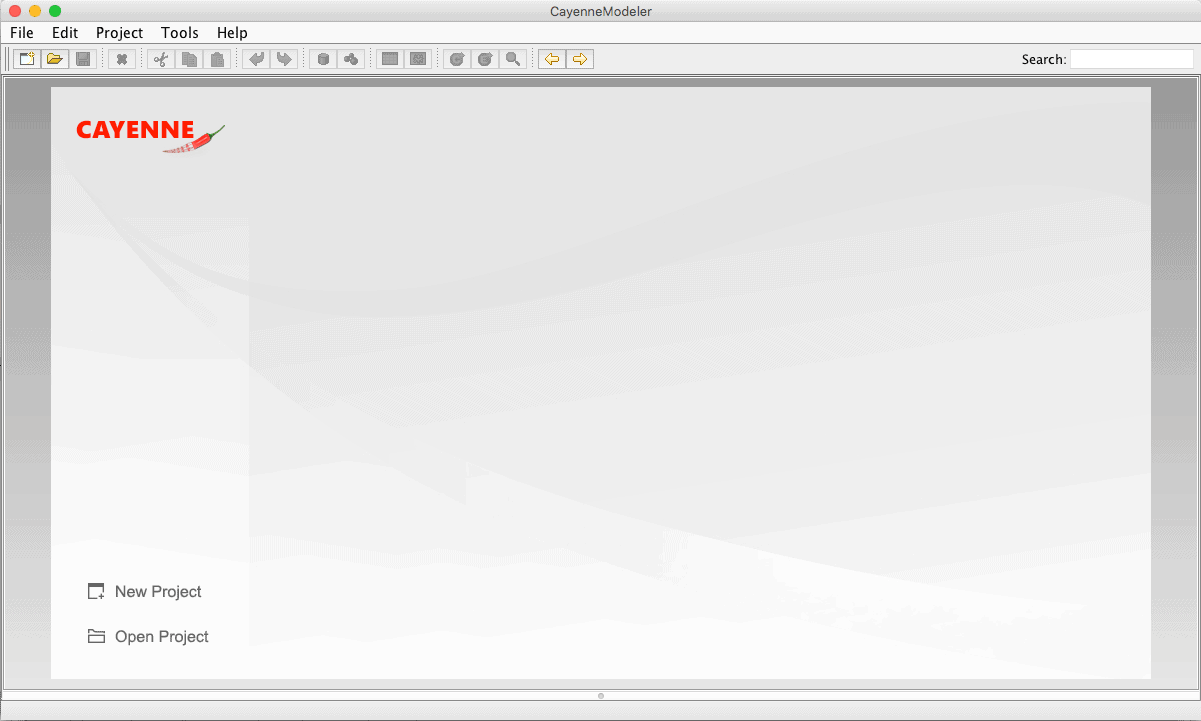Viewport: 1201px width, 721px height.
Task: Click the Remove X toolbar icon
Action: tap(121, 59)
